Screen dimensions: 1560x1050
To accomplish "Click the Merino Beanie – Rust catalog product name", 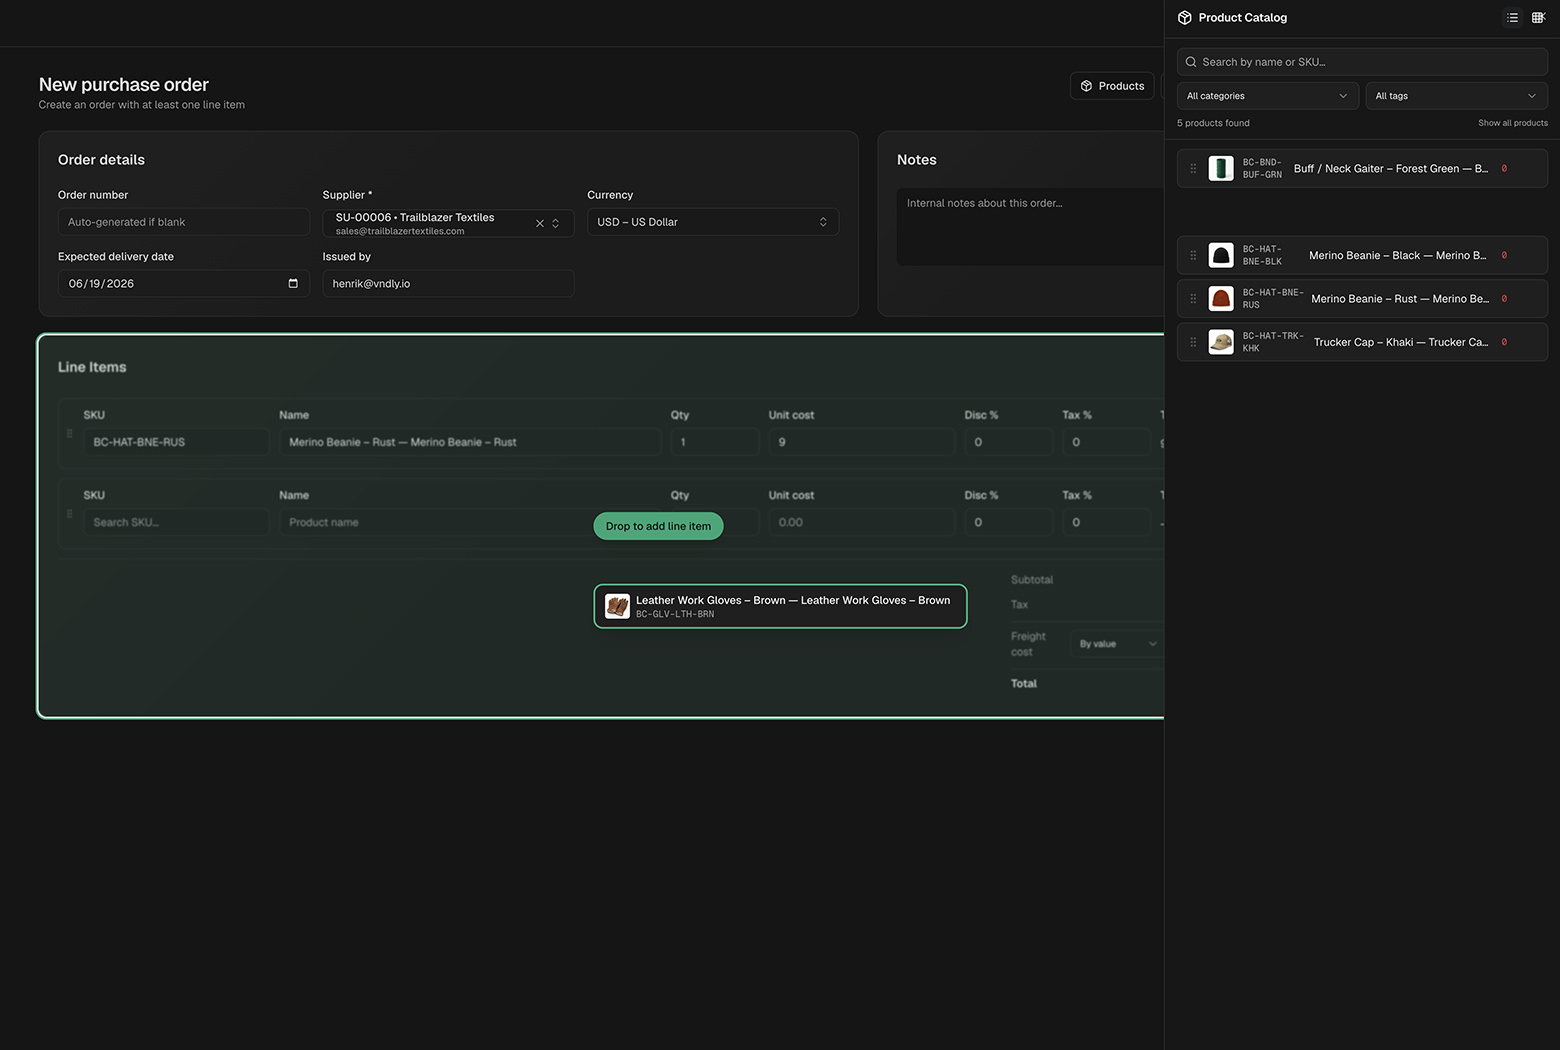I will point(1400,299).
